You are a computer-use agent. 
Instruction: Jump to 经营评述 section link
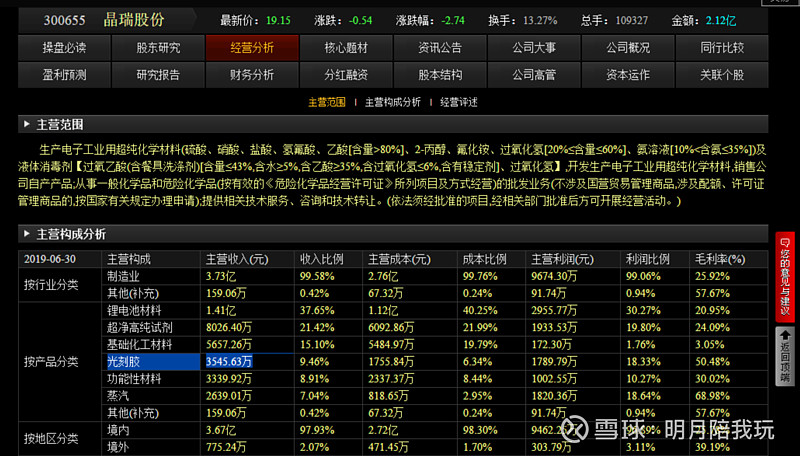(459, 103)
